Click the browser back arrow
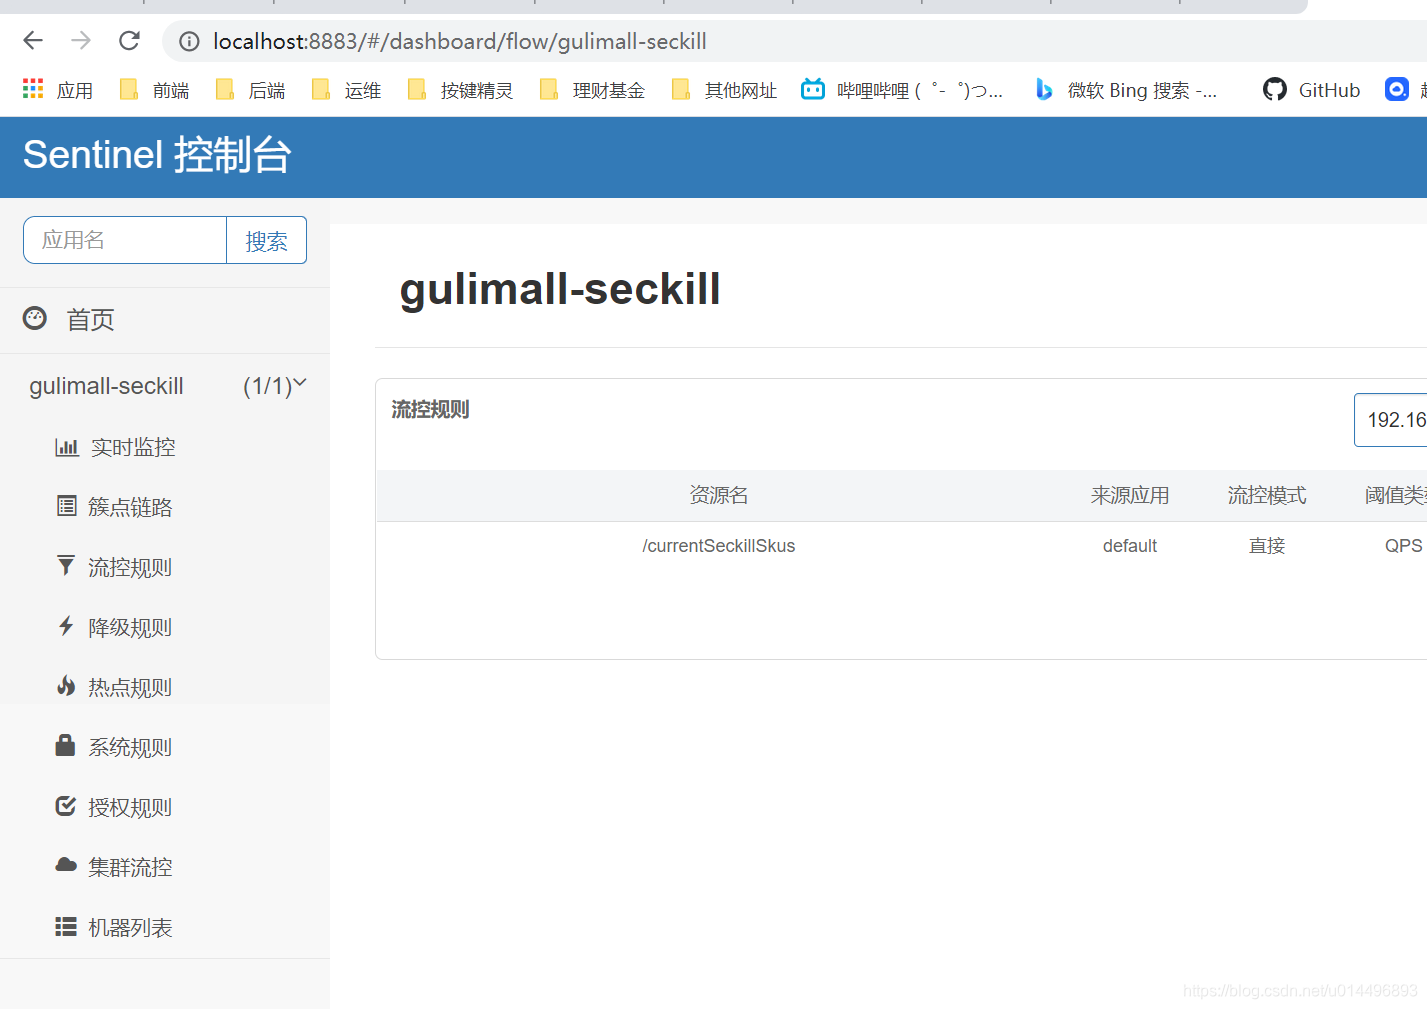This screenshot has width=1427, height=1009. click(x=33, y=41)
